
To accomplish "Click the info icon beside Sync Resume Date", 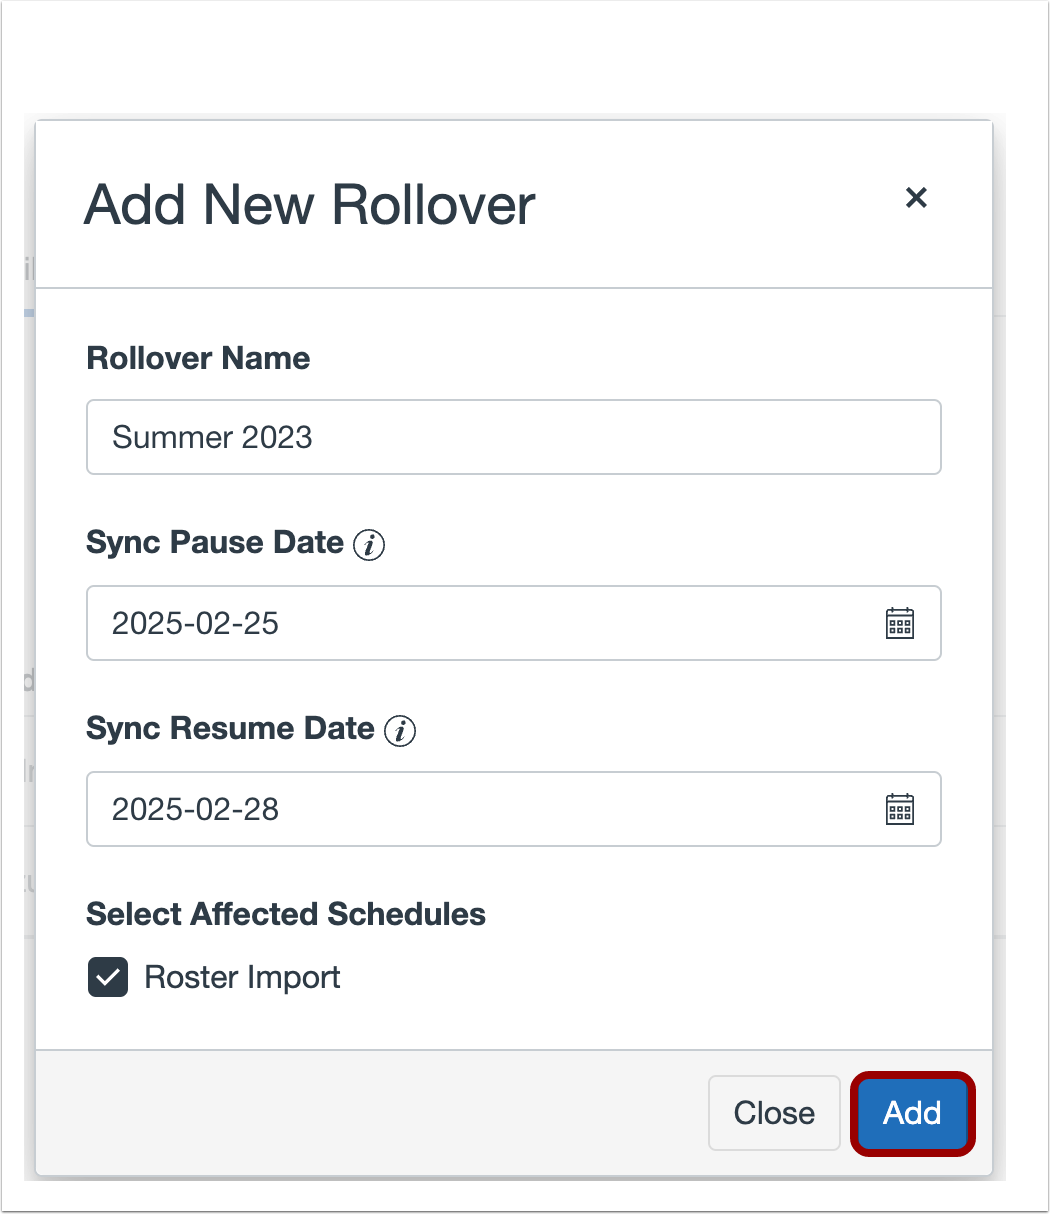I will tap(400, 731).
